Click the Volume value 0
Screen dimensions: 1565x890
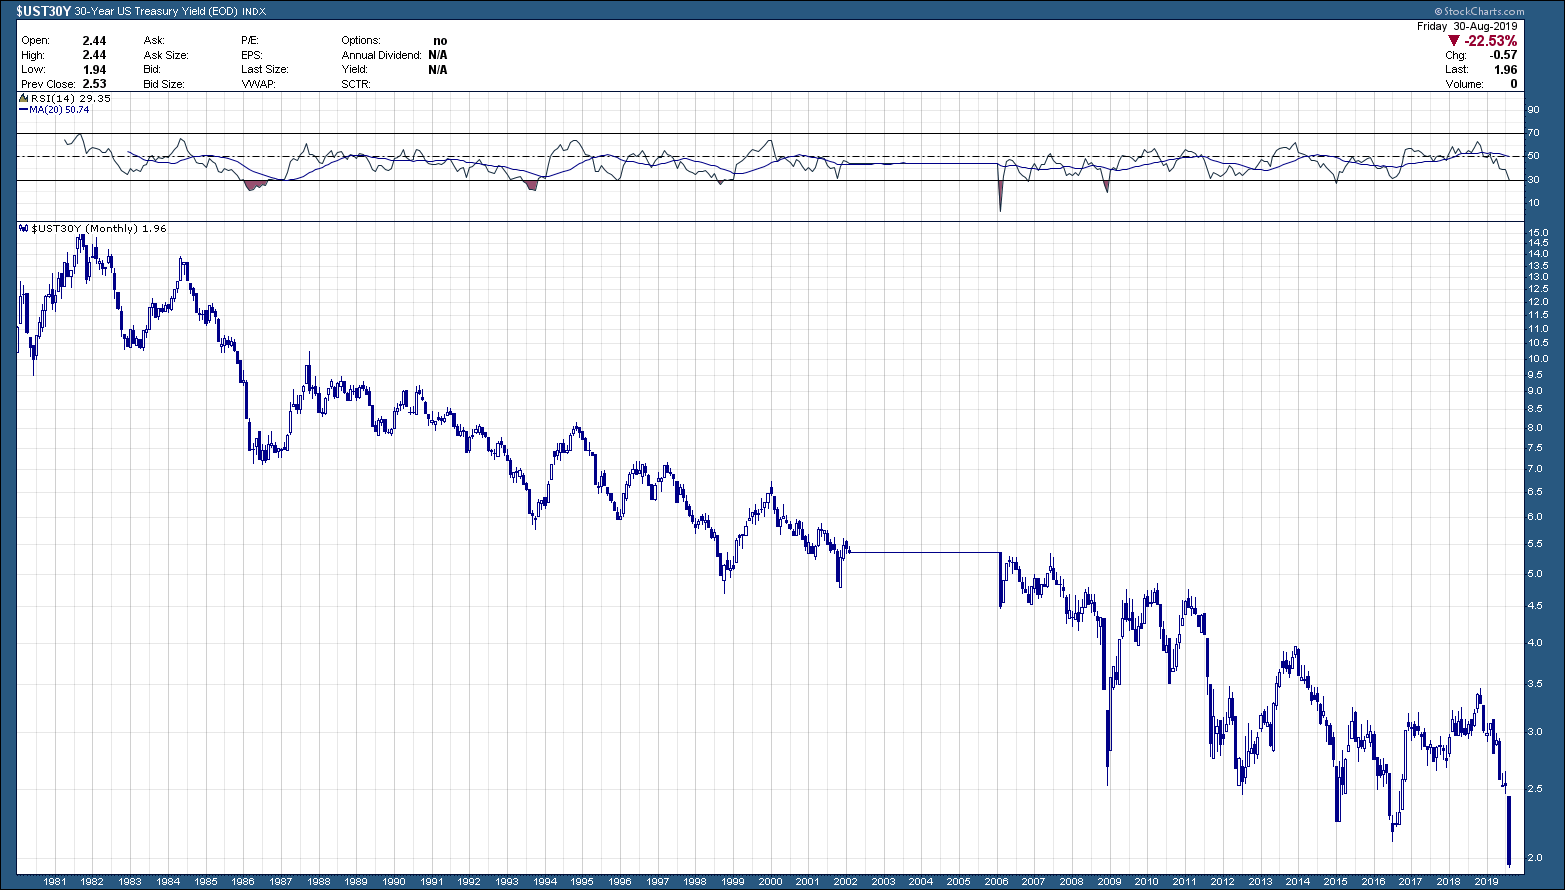tap(1514, 84)
